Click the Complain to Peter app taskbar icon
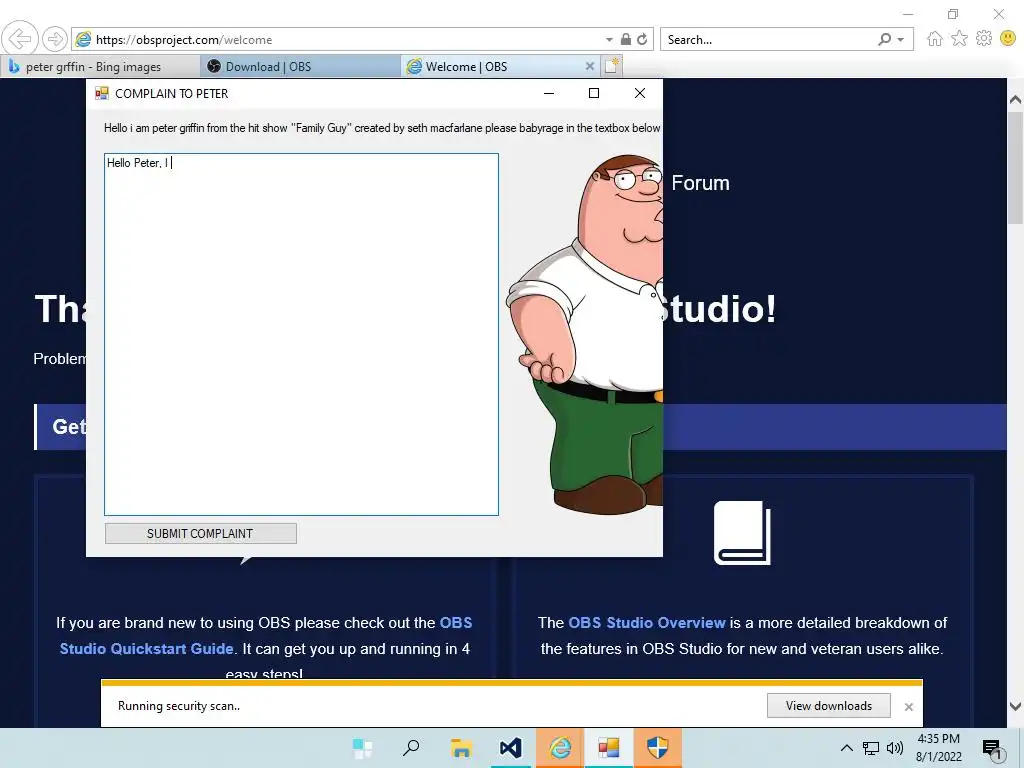This screenshot has width=1024, height=768. pyautogui.click(x=609, y=748)
